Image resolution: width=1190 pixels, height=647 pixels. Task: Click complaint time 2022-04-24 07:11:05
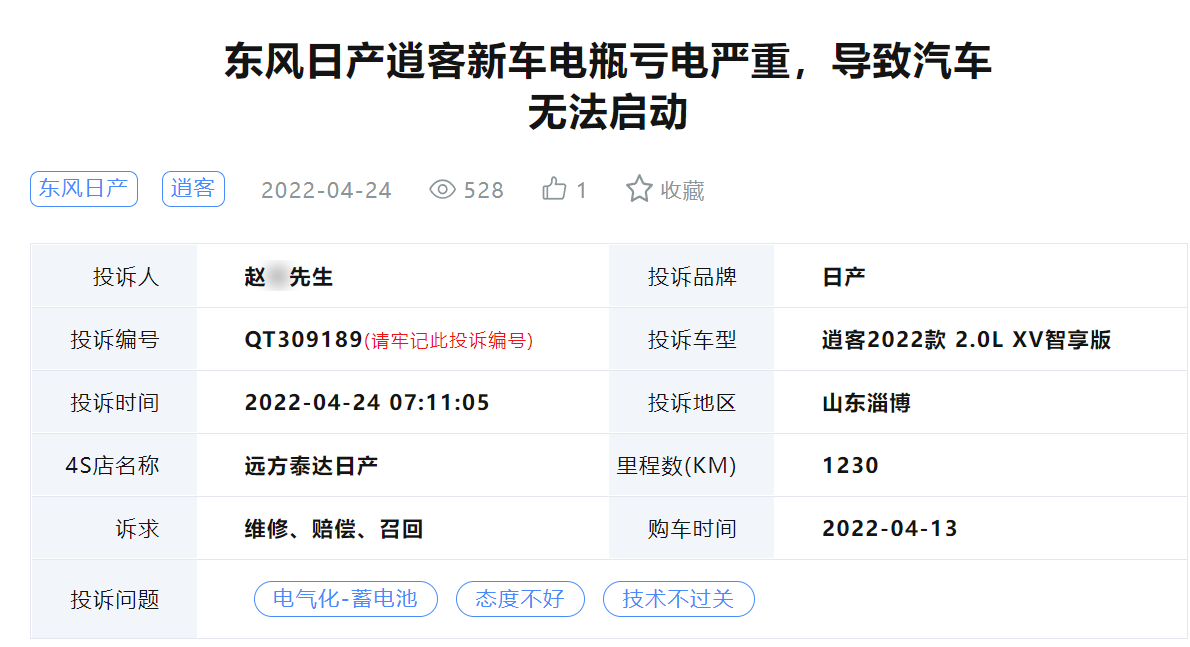367,403
